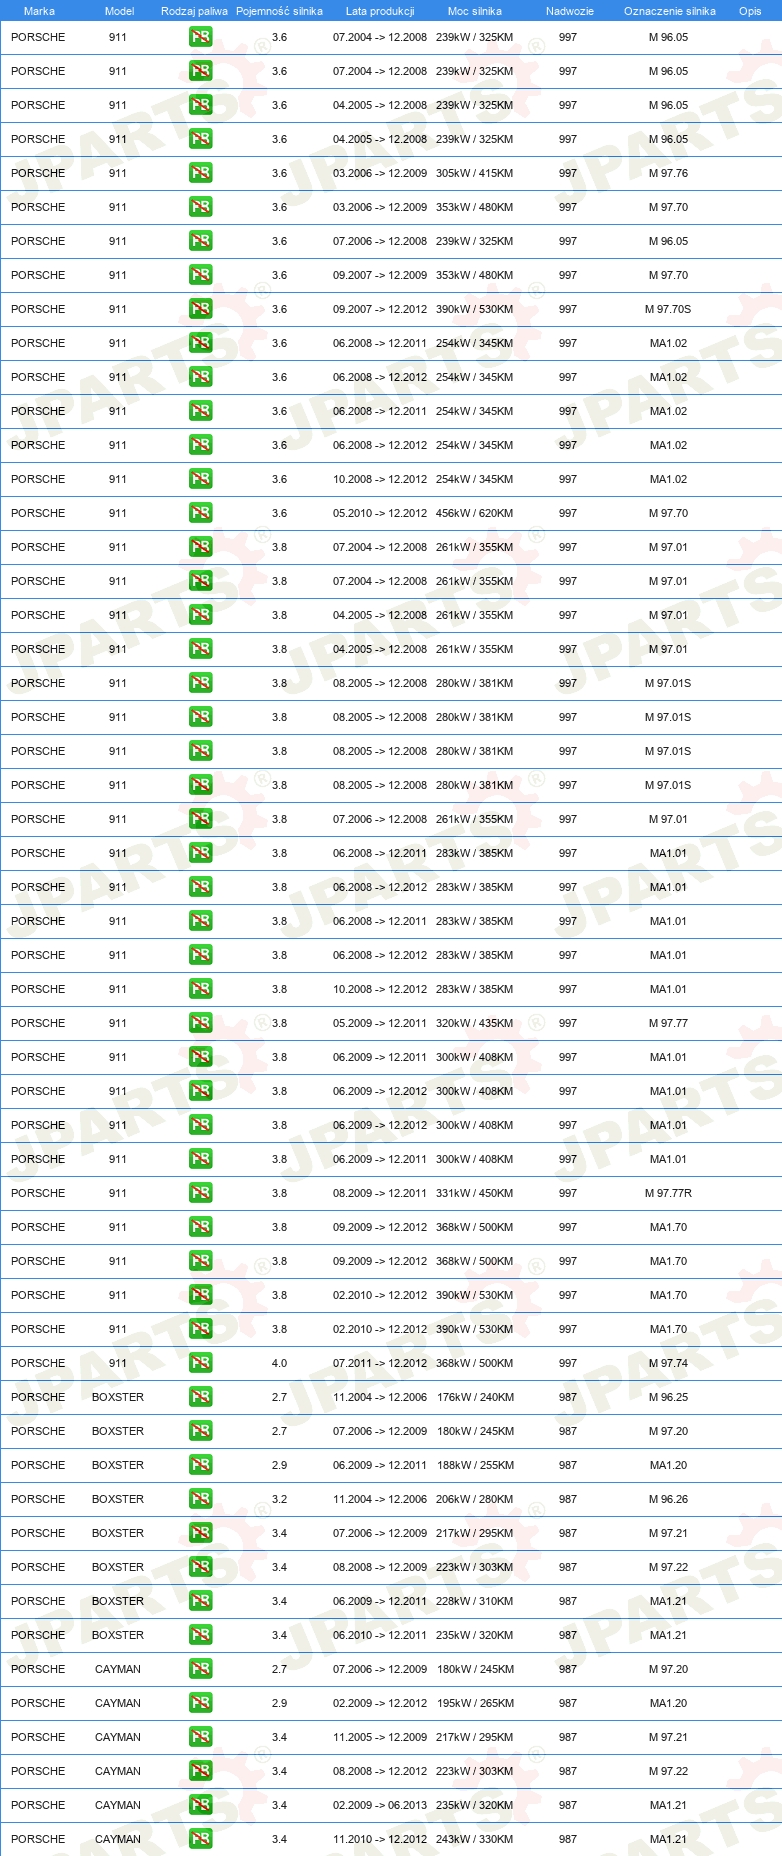Select the power value 456kW / 620KM
This screenshot has width=782, height=1856.
[474, 513]
